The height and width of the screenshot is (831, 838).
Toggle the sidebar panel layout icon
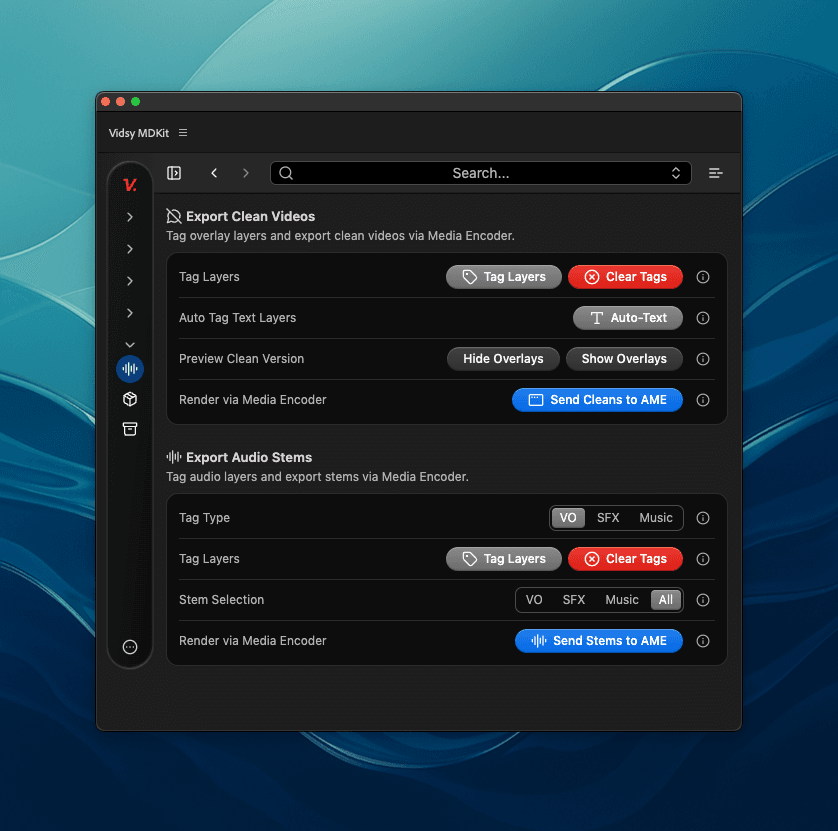coord(174,173)
